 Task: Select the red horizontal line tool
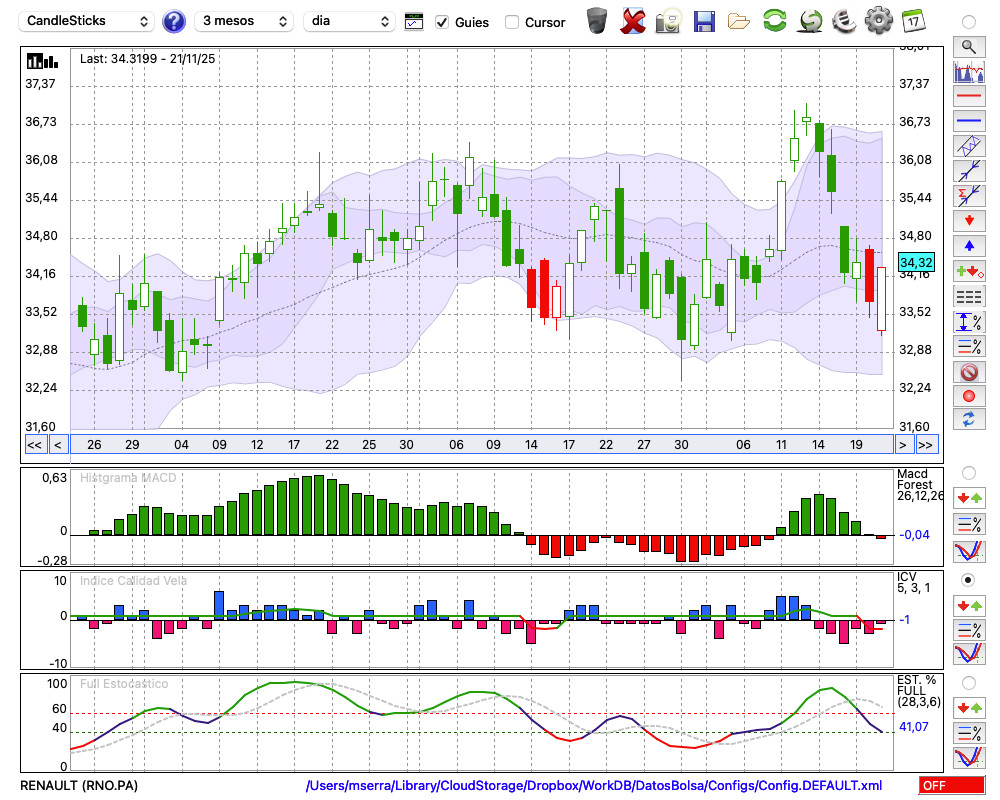click(x=968, y=97)
